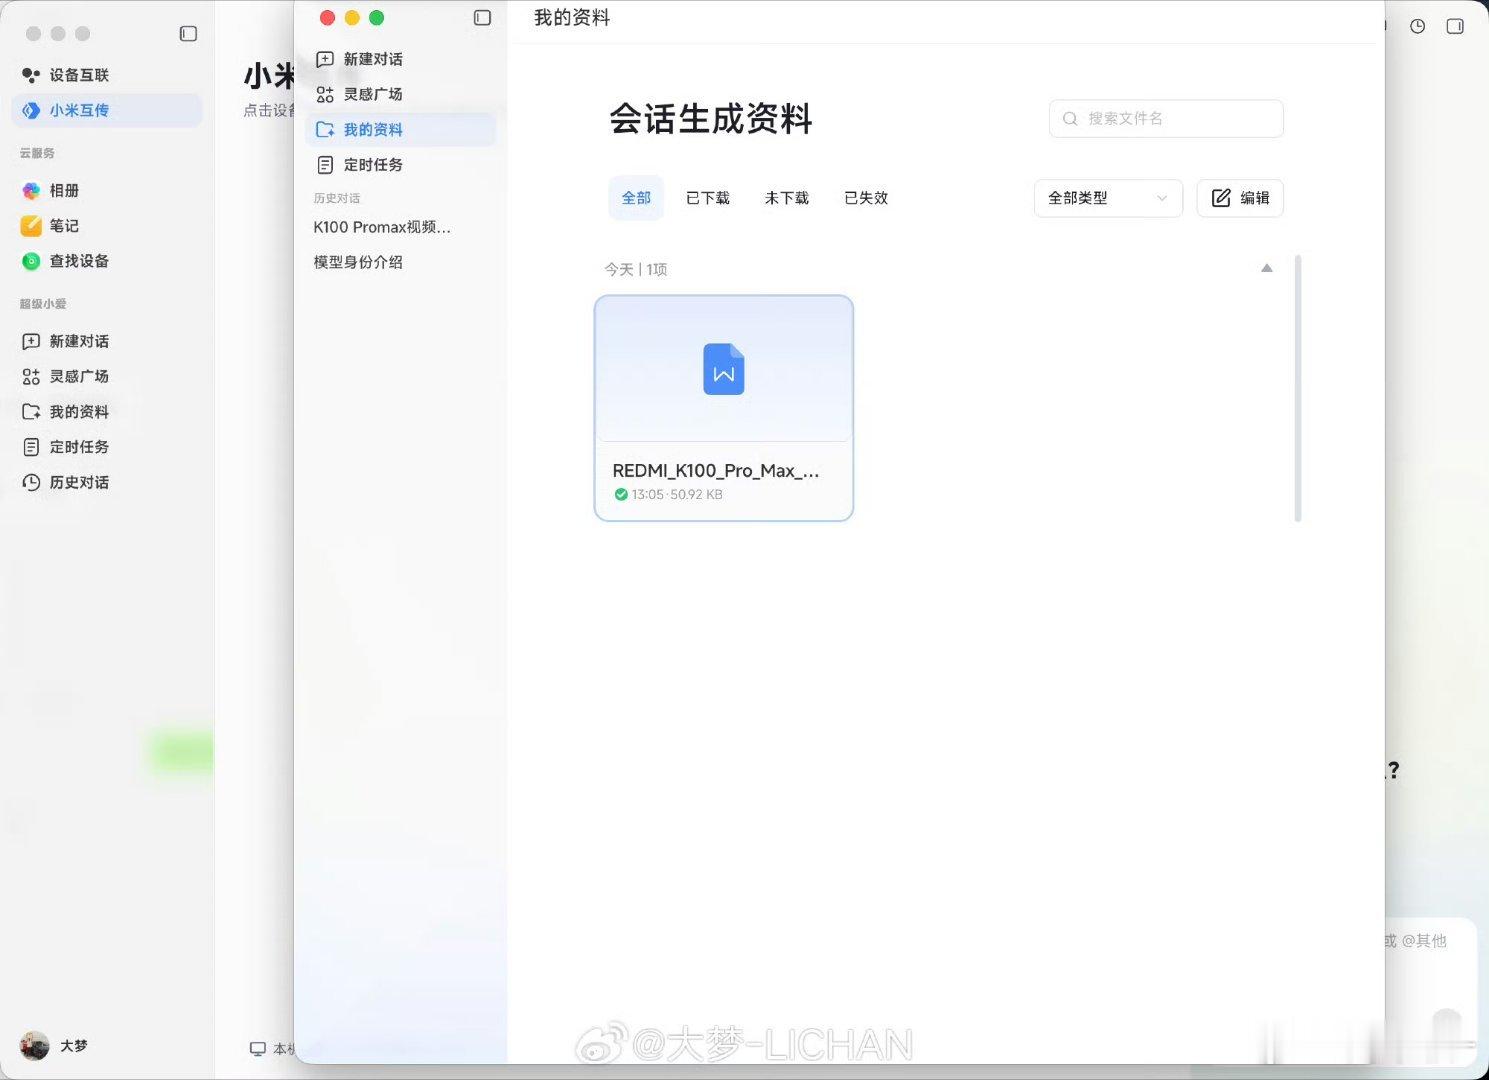Viewport: 1489px width, 1080px height.
Task: Open 我的资料 under 超级小爱 in back window
Action: 107,412
